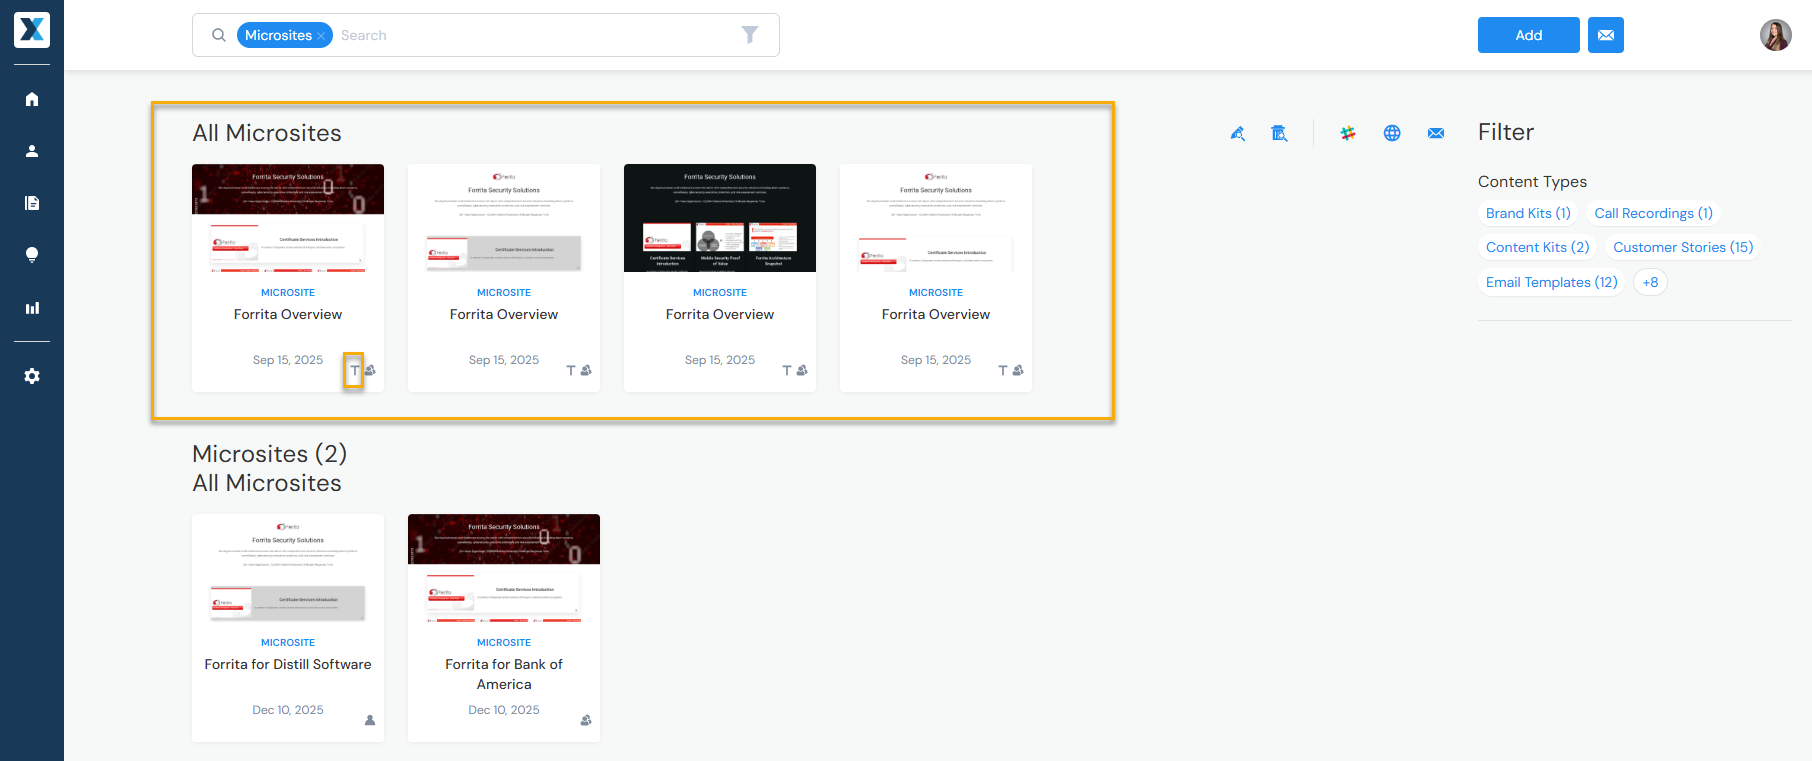Screen dimensions: 1812x761
Task: Open Forrita for Bank of America thumbnail
Action: (x=504, y=568)
